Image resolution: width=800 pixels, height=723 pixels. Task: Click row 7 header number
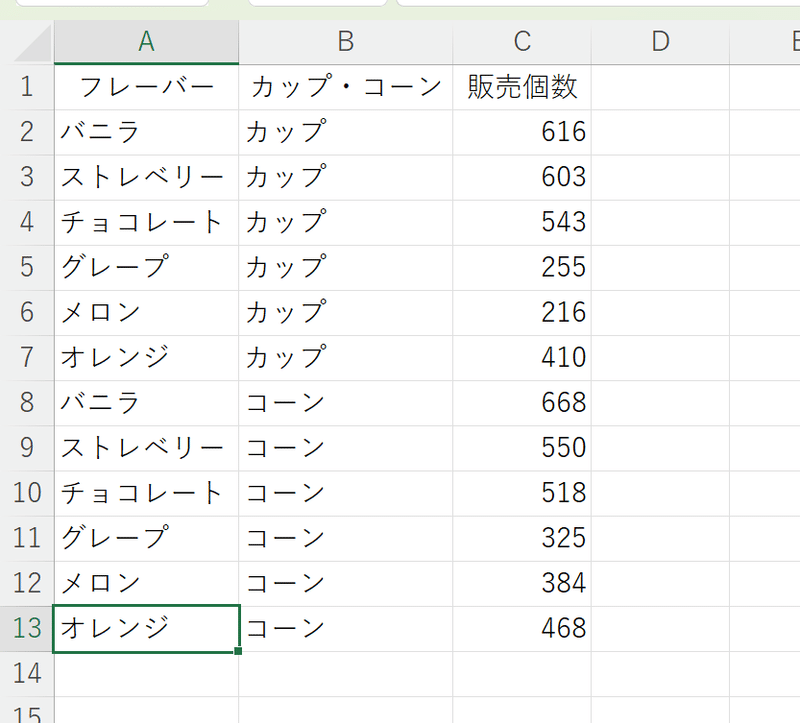pos(26,357)
